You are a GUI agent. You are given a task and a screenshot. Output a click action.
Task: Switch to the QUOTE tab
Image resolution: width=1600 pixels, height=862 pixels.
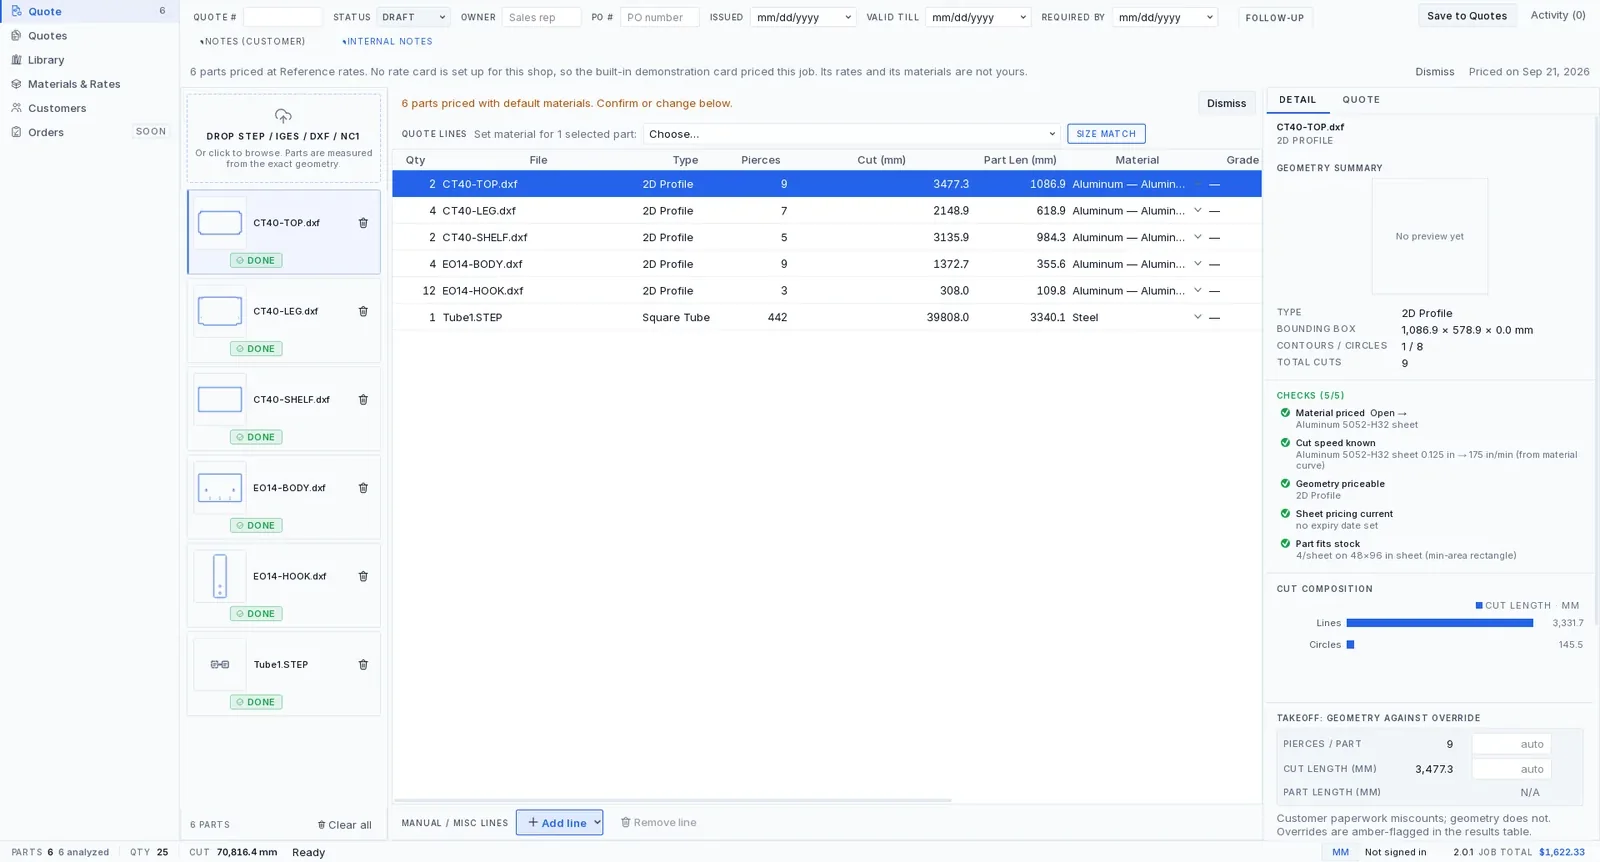[x=1361, y=99]
